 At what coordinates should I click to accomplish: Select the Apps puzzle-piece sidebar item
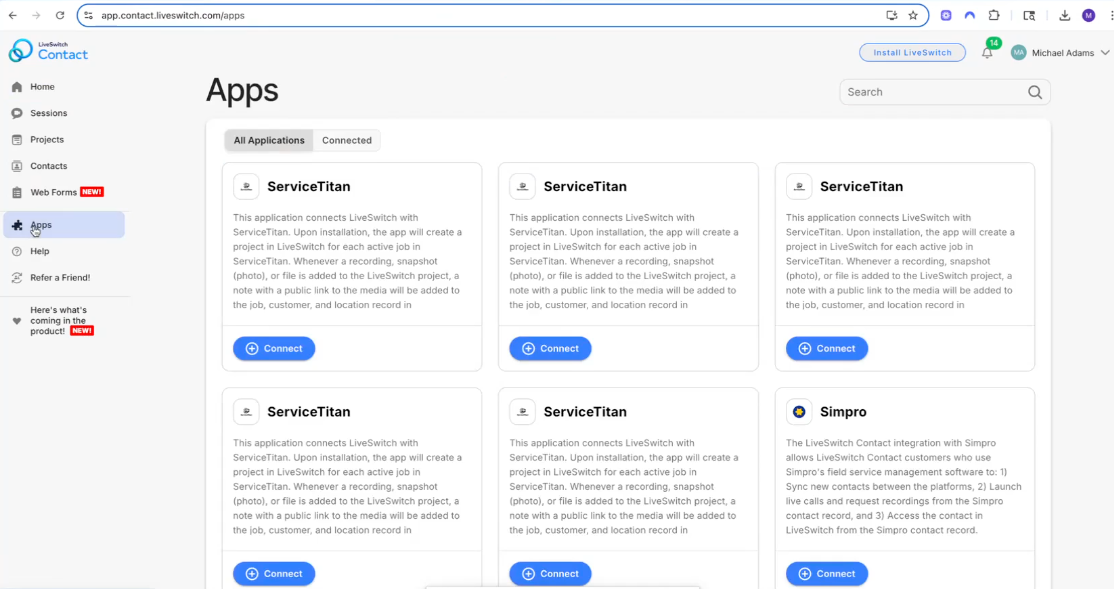(x=64, y=225)
